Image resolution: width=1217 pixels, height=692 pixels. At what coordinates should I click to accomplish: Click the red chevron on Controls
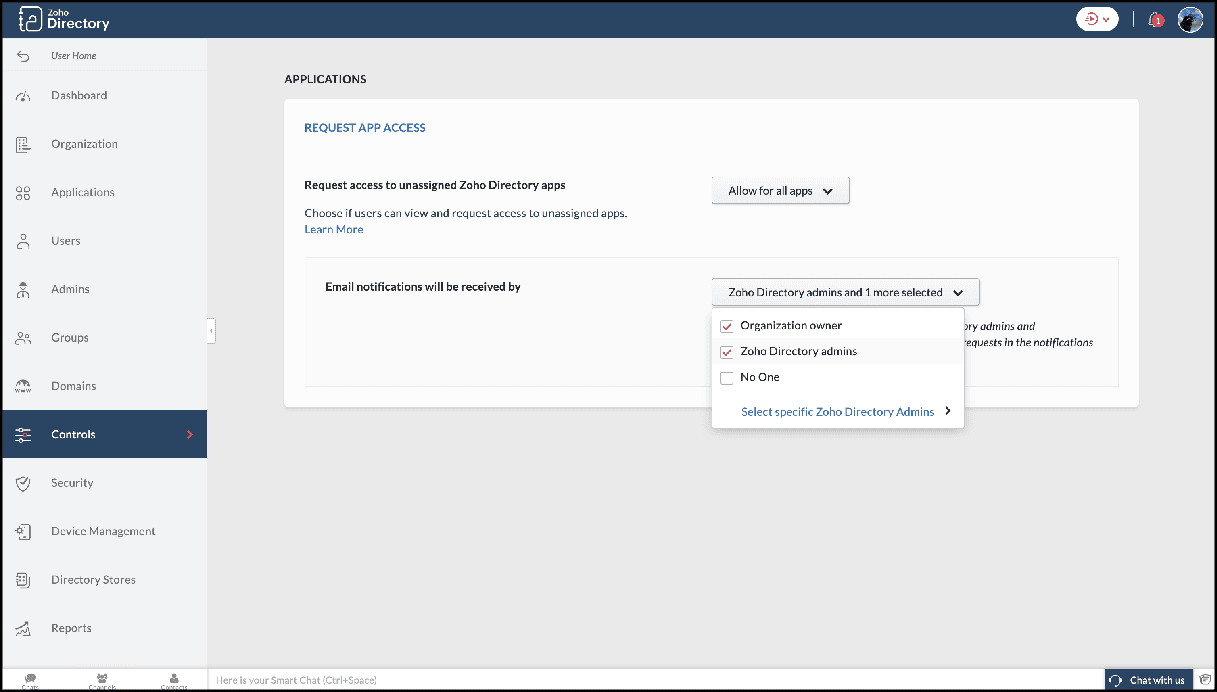190,435
